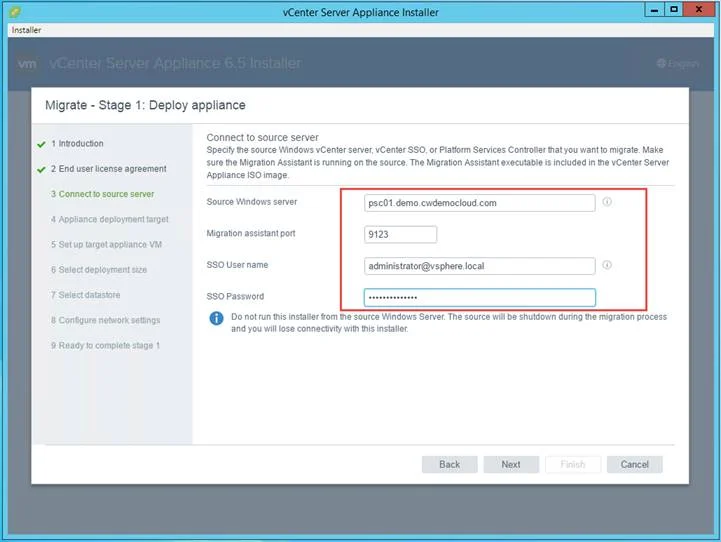Click the checkmark beside End user license agreement
Image resolution: width=721 pixels, height=542 pixels.
41,170
